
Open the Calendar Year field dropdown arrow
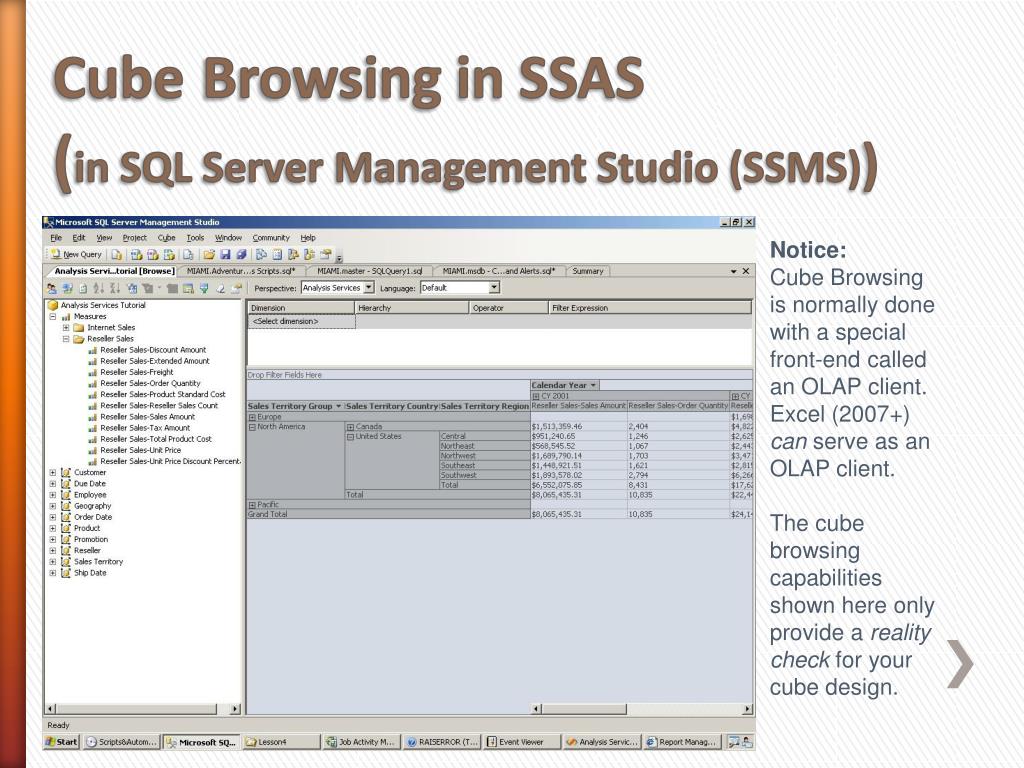[593, 385]
